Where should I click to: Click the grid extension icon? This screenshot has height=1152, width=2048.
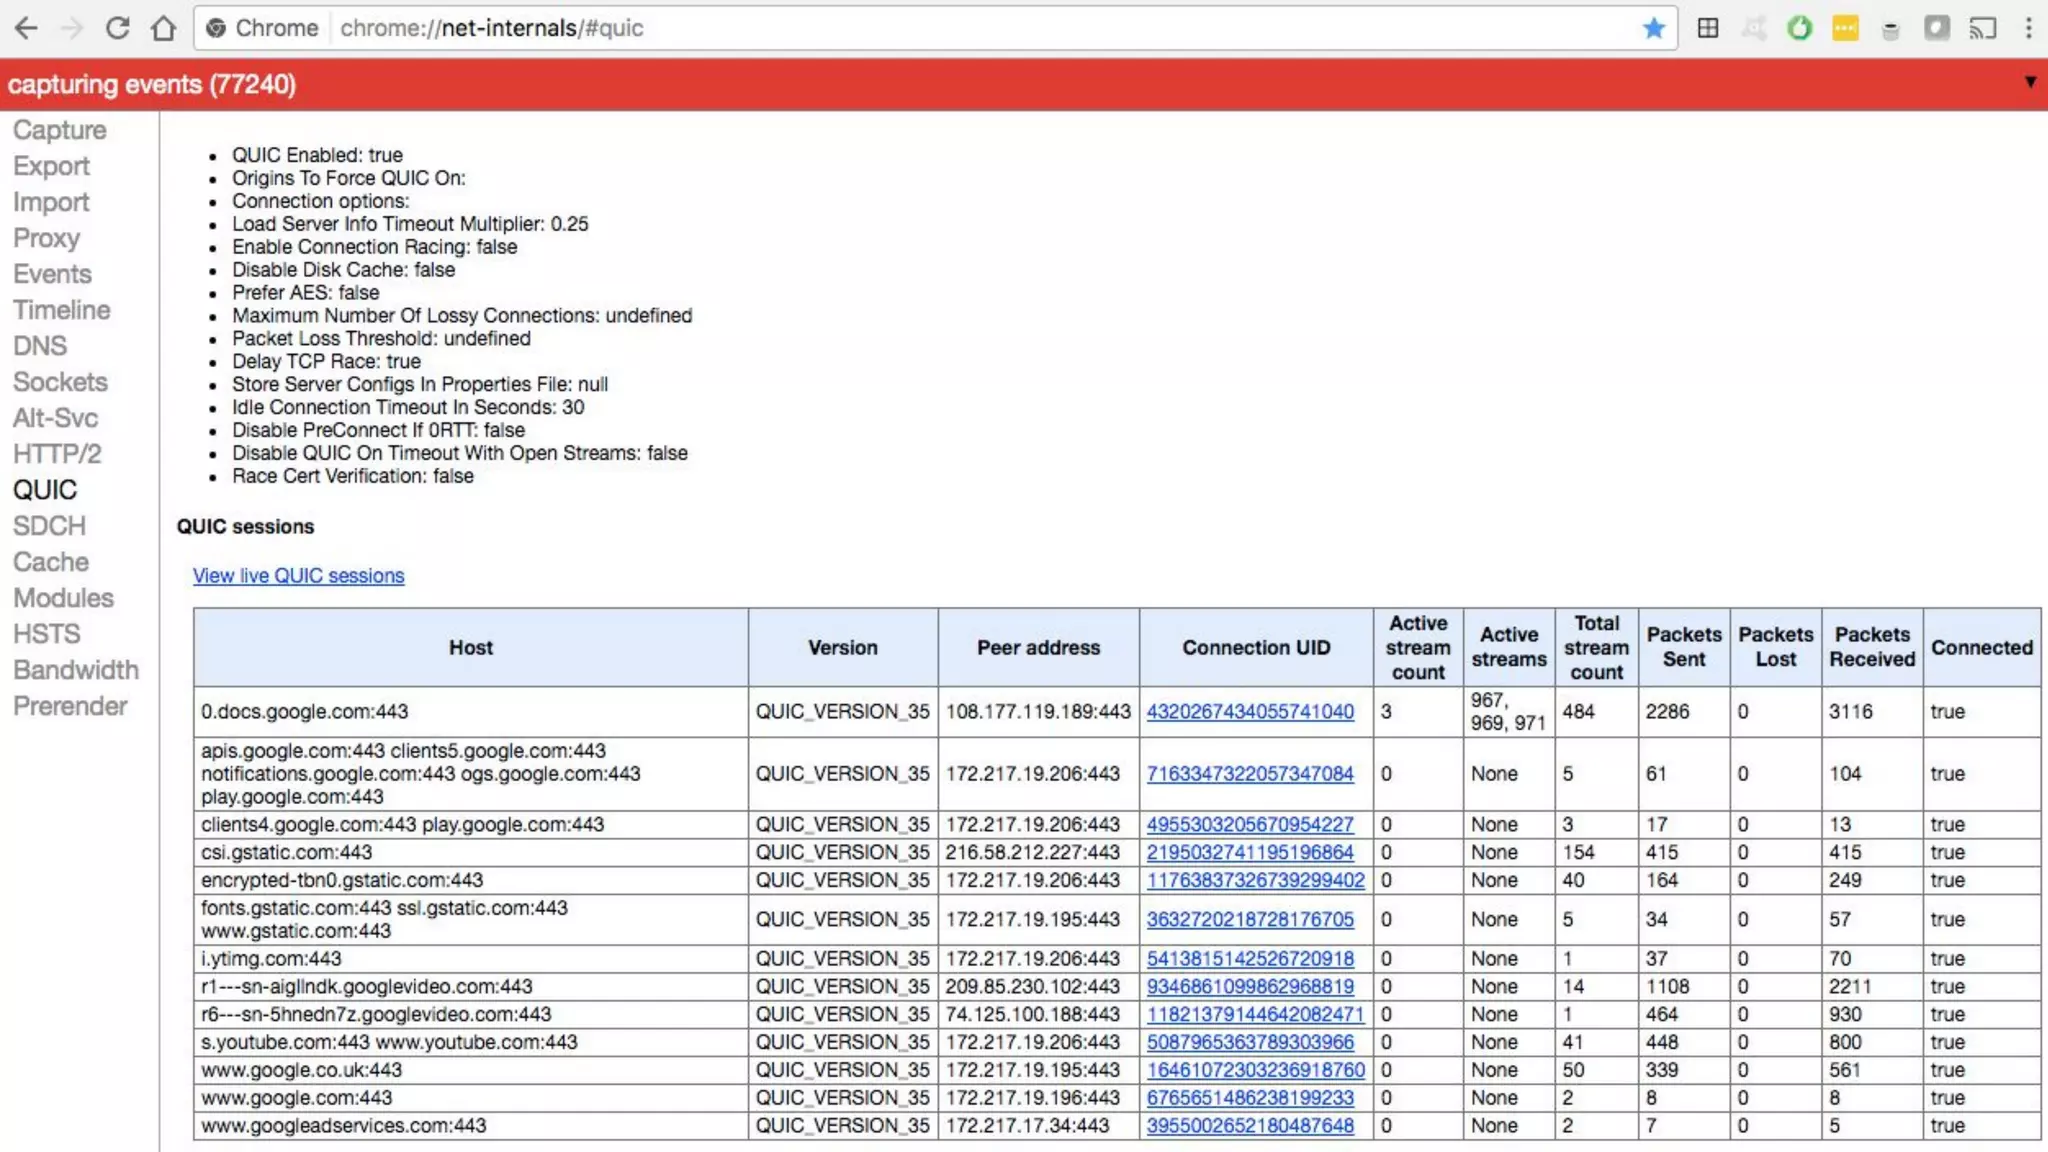pos(1708,28)
